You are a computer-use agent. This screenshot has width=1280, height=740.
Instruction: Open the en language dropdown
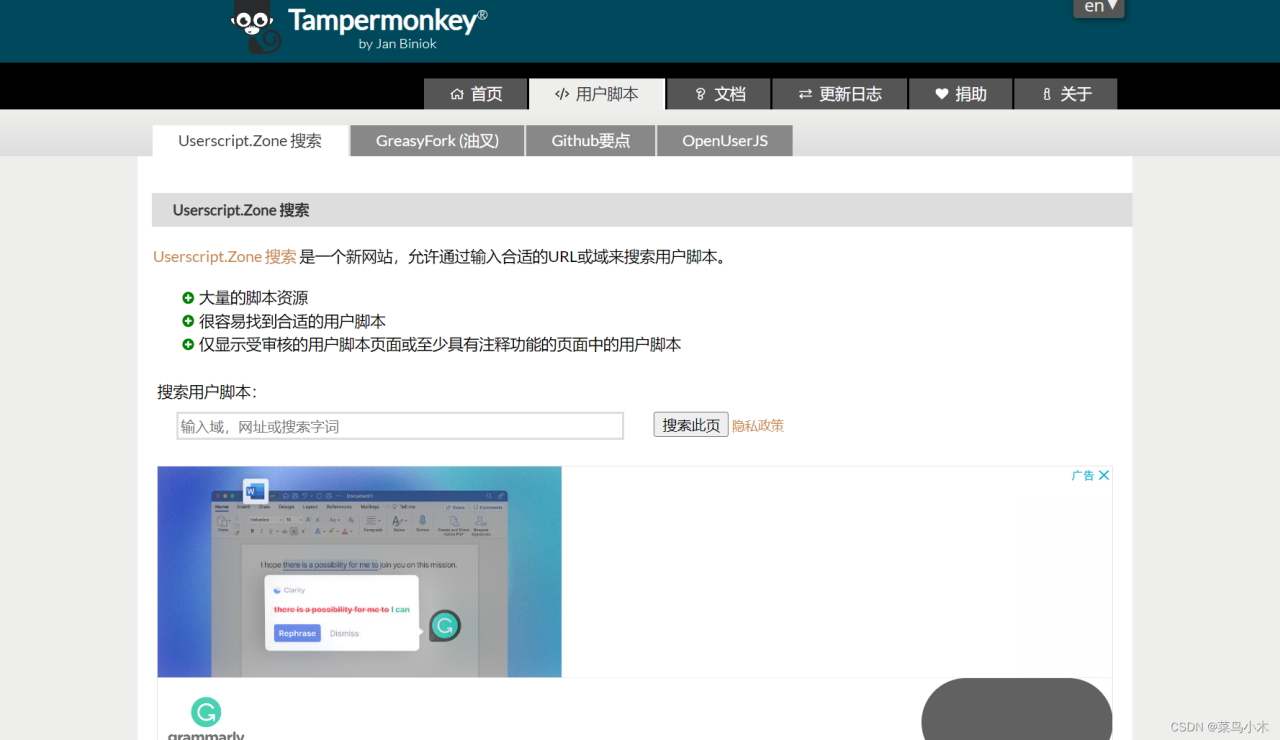(x=1099, y=8)
